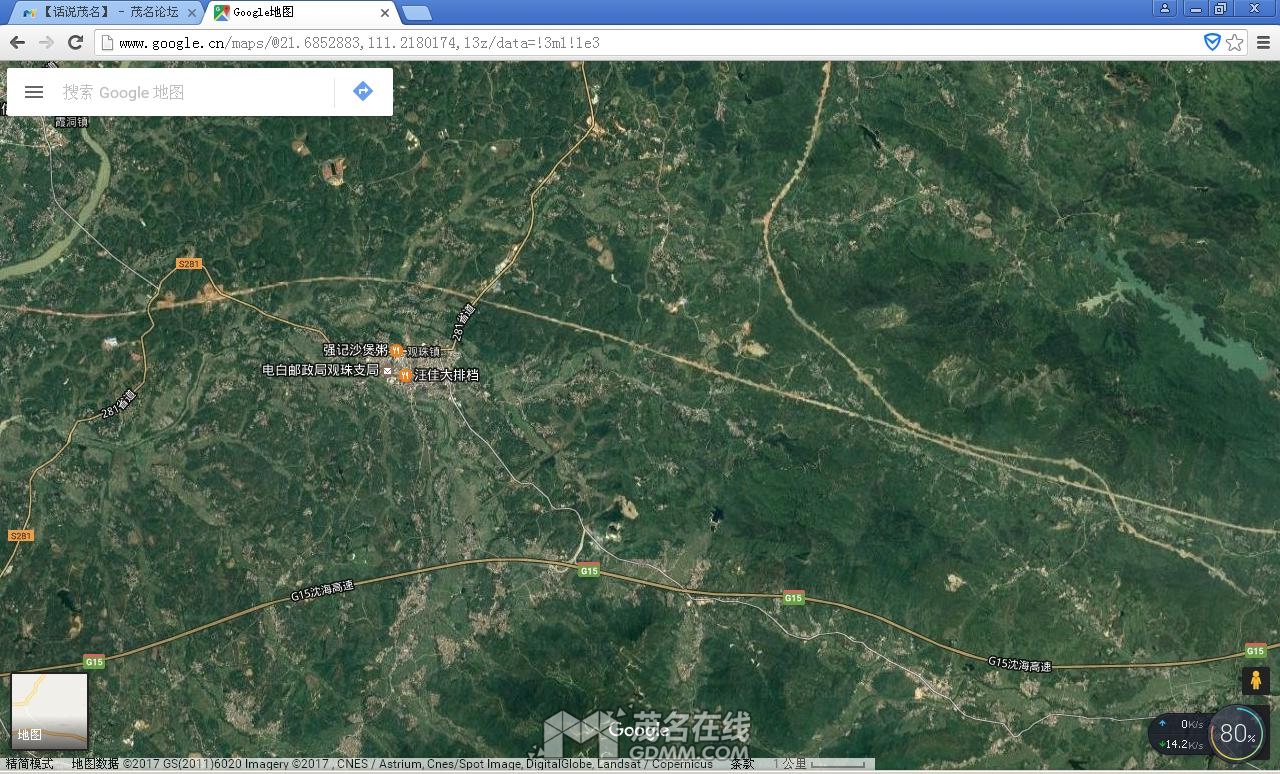Click the 80% speed monitor circle
The image size is (1280, 774).
[x=1237, y=735]
